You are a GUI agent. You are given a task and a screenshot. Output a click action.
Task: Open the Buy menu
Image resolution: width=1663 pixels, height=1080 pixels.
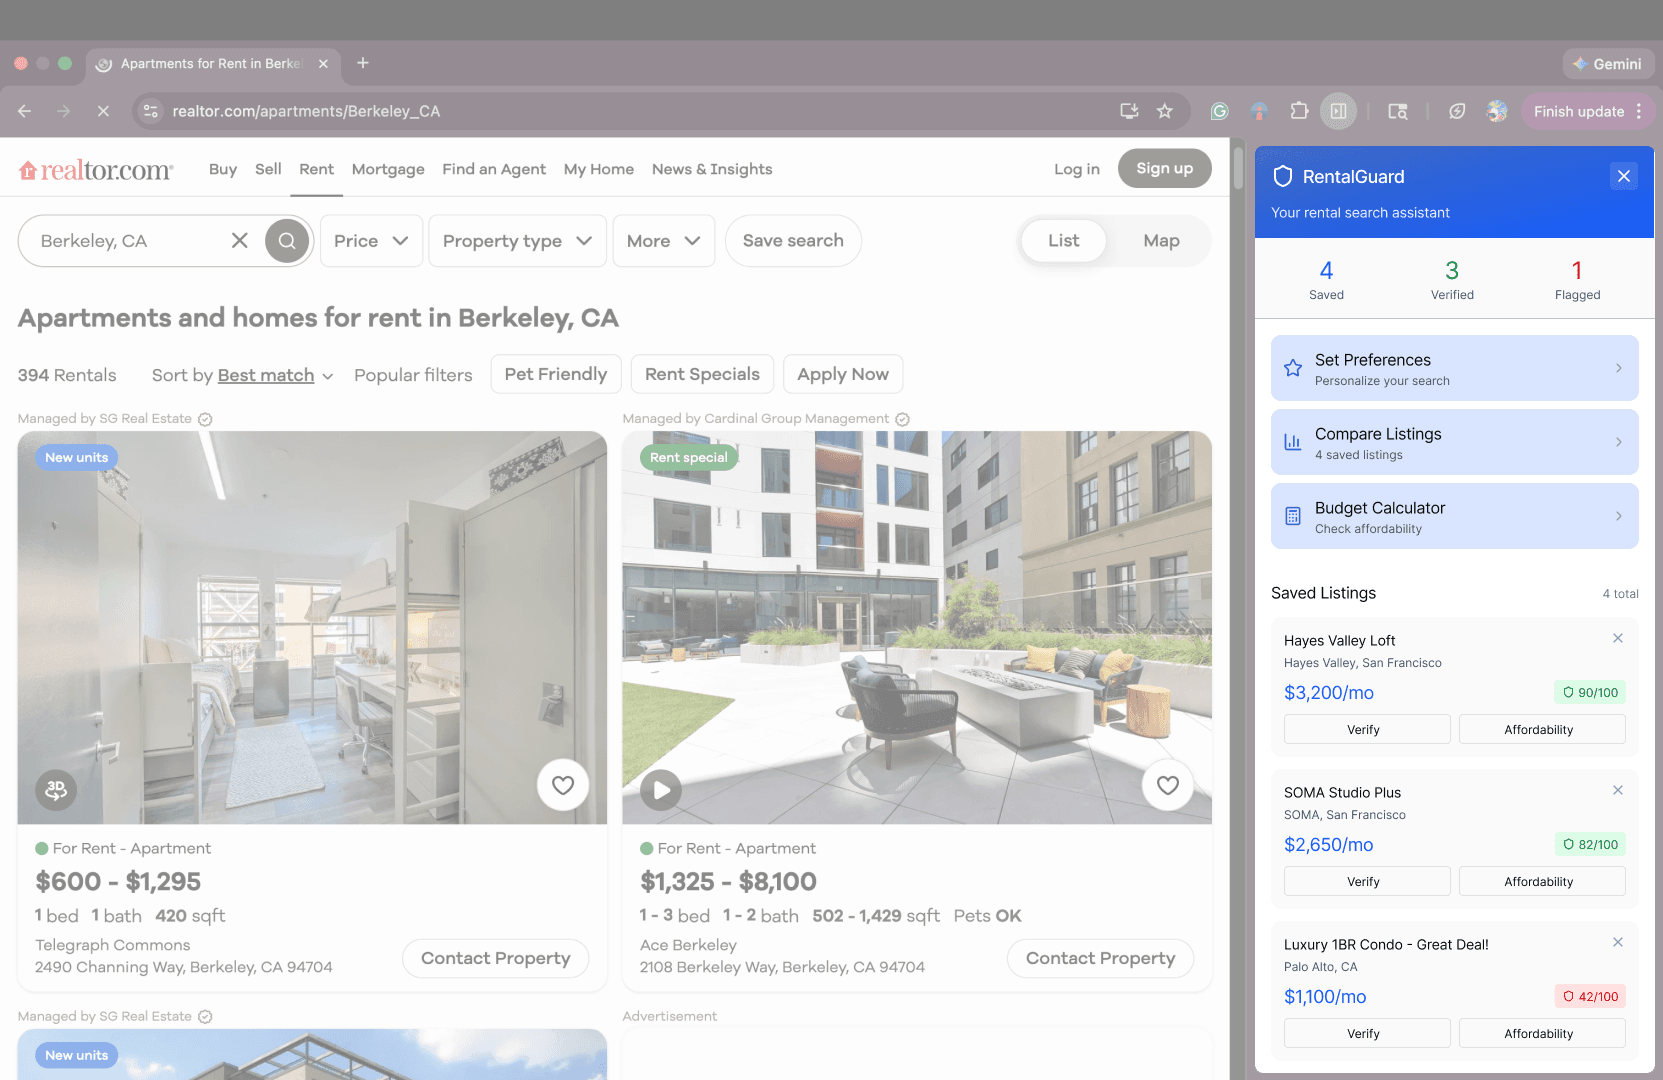click(223, 169)
